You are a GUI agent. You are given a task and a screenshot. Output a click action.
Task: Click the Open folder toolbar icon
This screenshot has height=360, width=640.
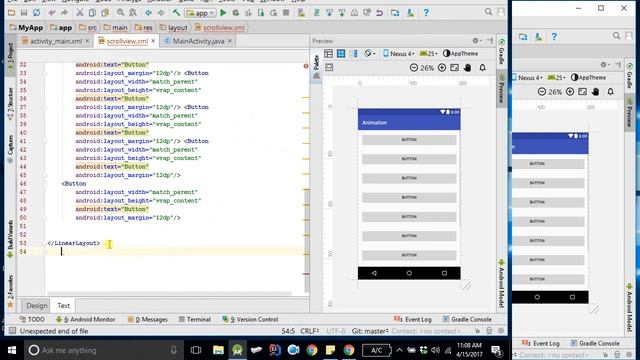click(x=11, y=13)
